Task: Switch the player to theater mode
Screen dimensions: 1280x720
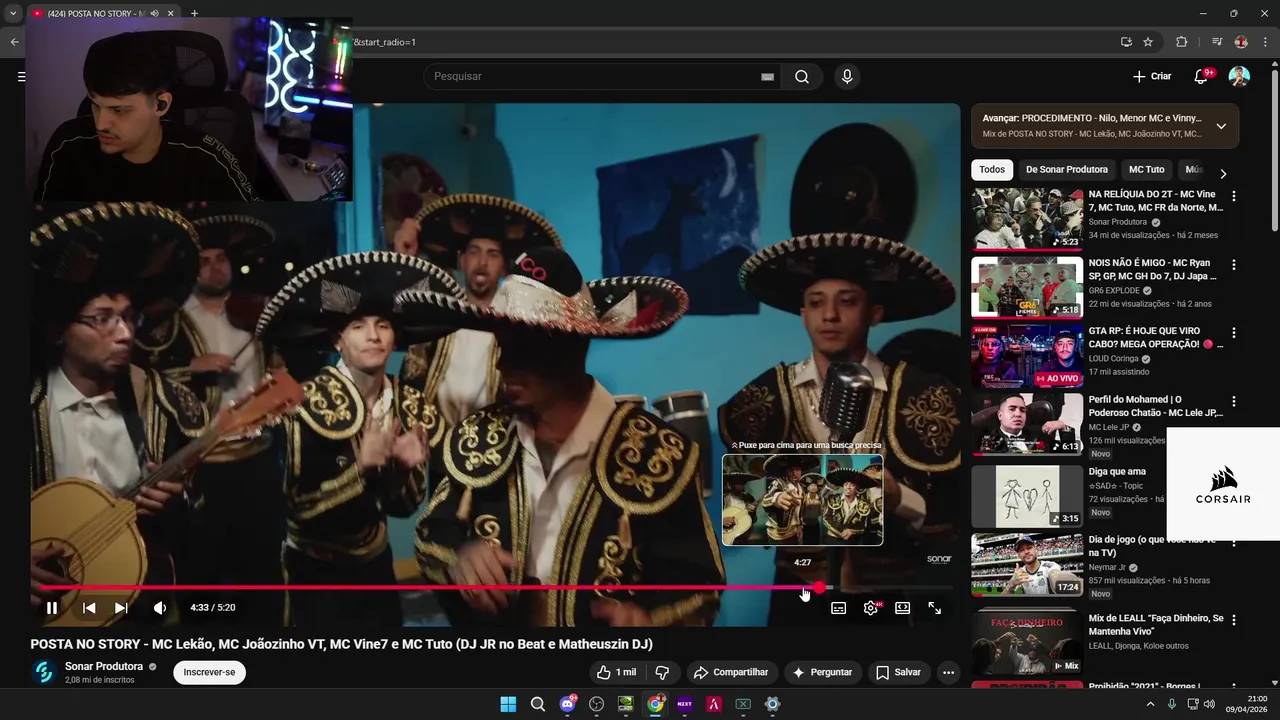Action: [x=903, y=608]
